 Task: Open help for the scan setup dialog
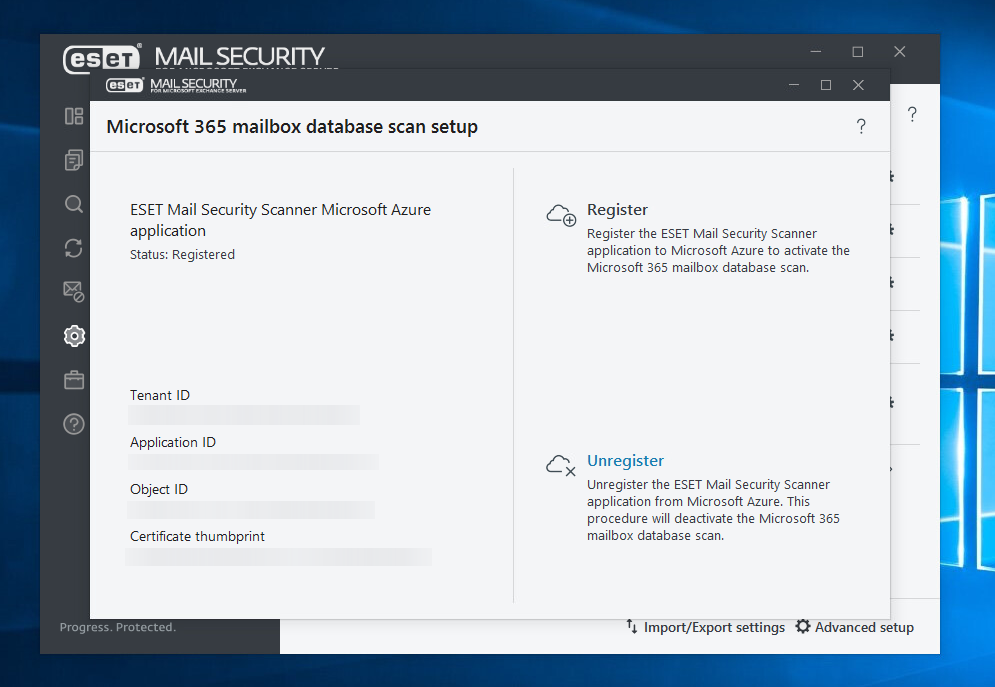click(x=860, y=127)
